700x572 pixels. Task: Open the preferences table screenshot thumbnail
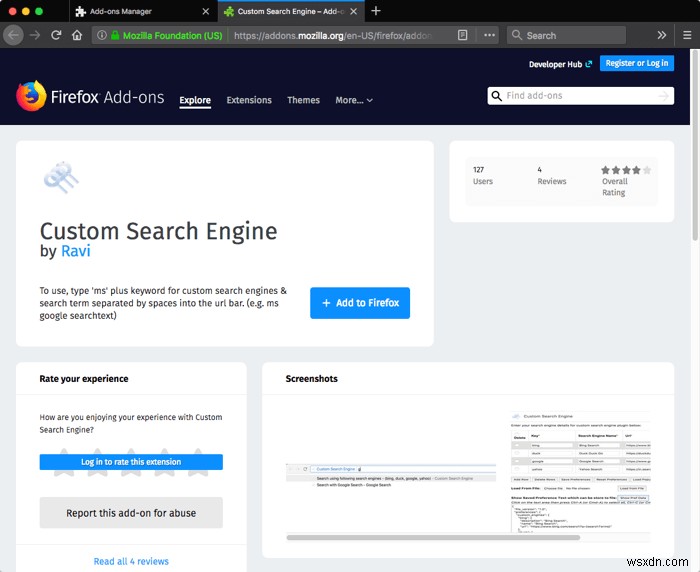click(x=580, y=472)
